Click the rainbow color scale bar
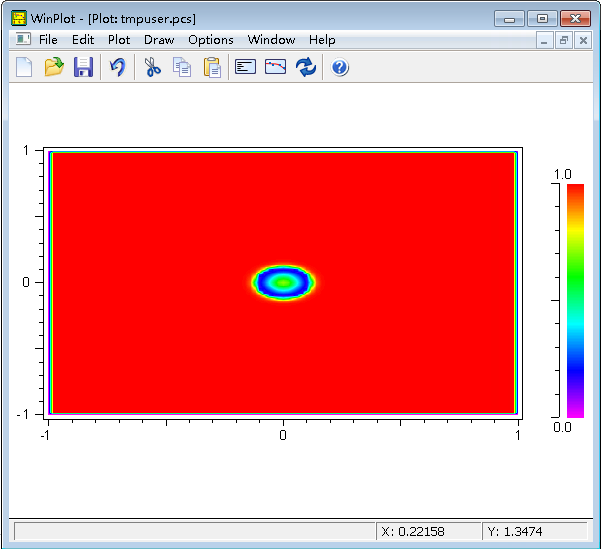Viewport: 601px width, 549px height. tap(575, 301)
